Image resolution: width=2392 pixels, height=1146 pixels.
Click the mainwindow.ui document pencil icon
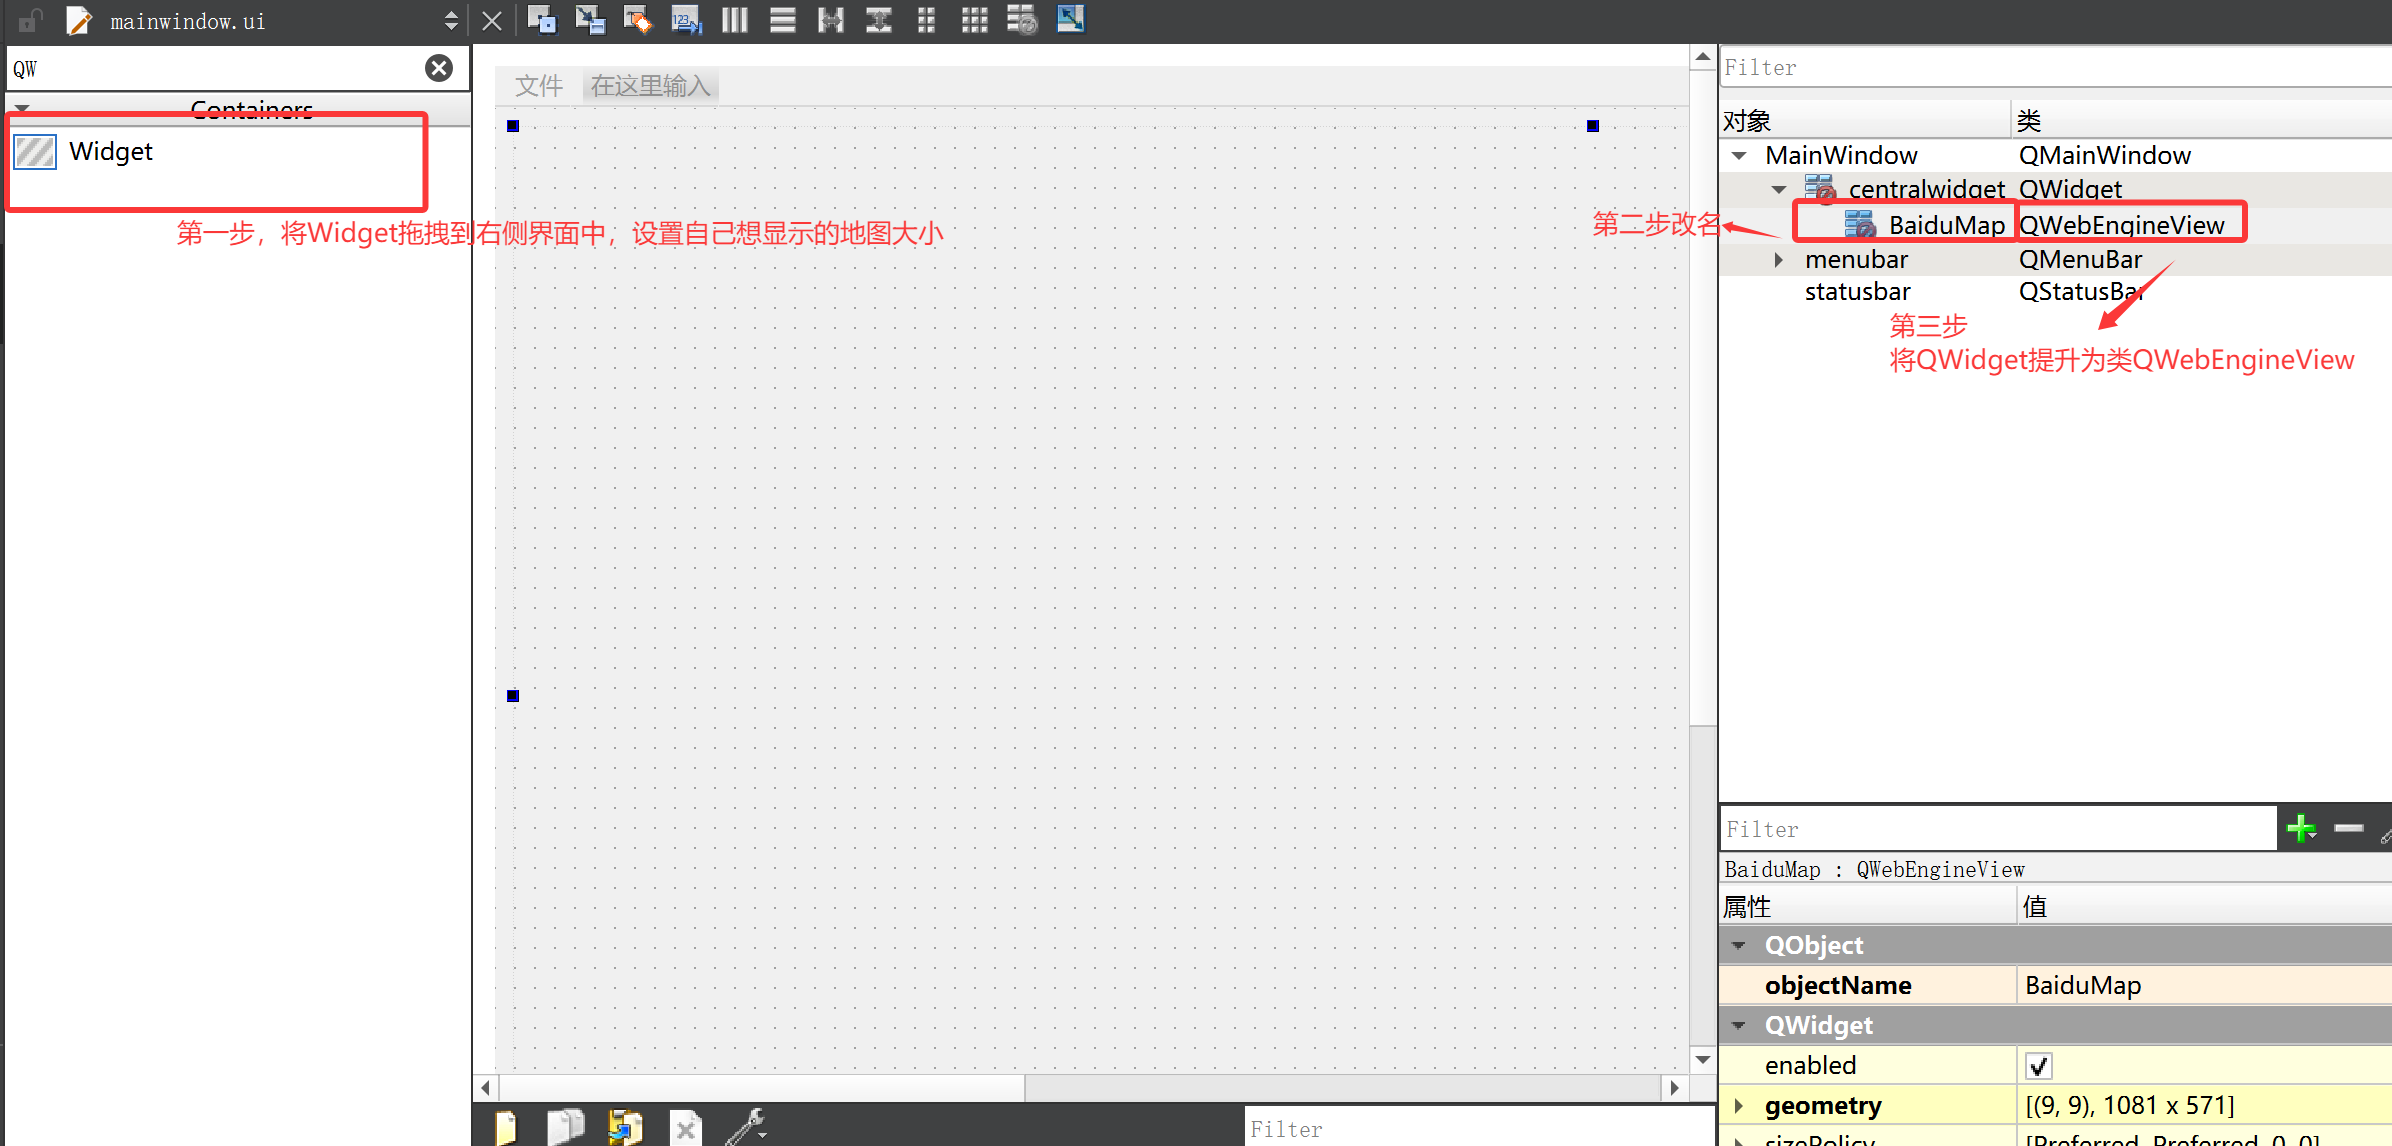78,20
